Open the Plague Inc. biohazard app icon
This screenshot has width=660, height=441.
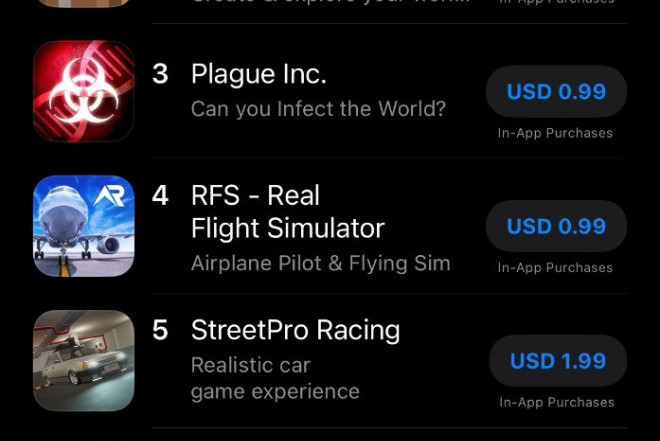click(84, 91)
